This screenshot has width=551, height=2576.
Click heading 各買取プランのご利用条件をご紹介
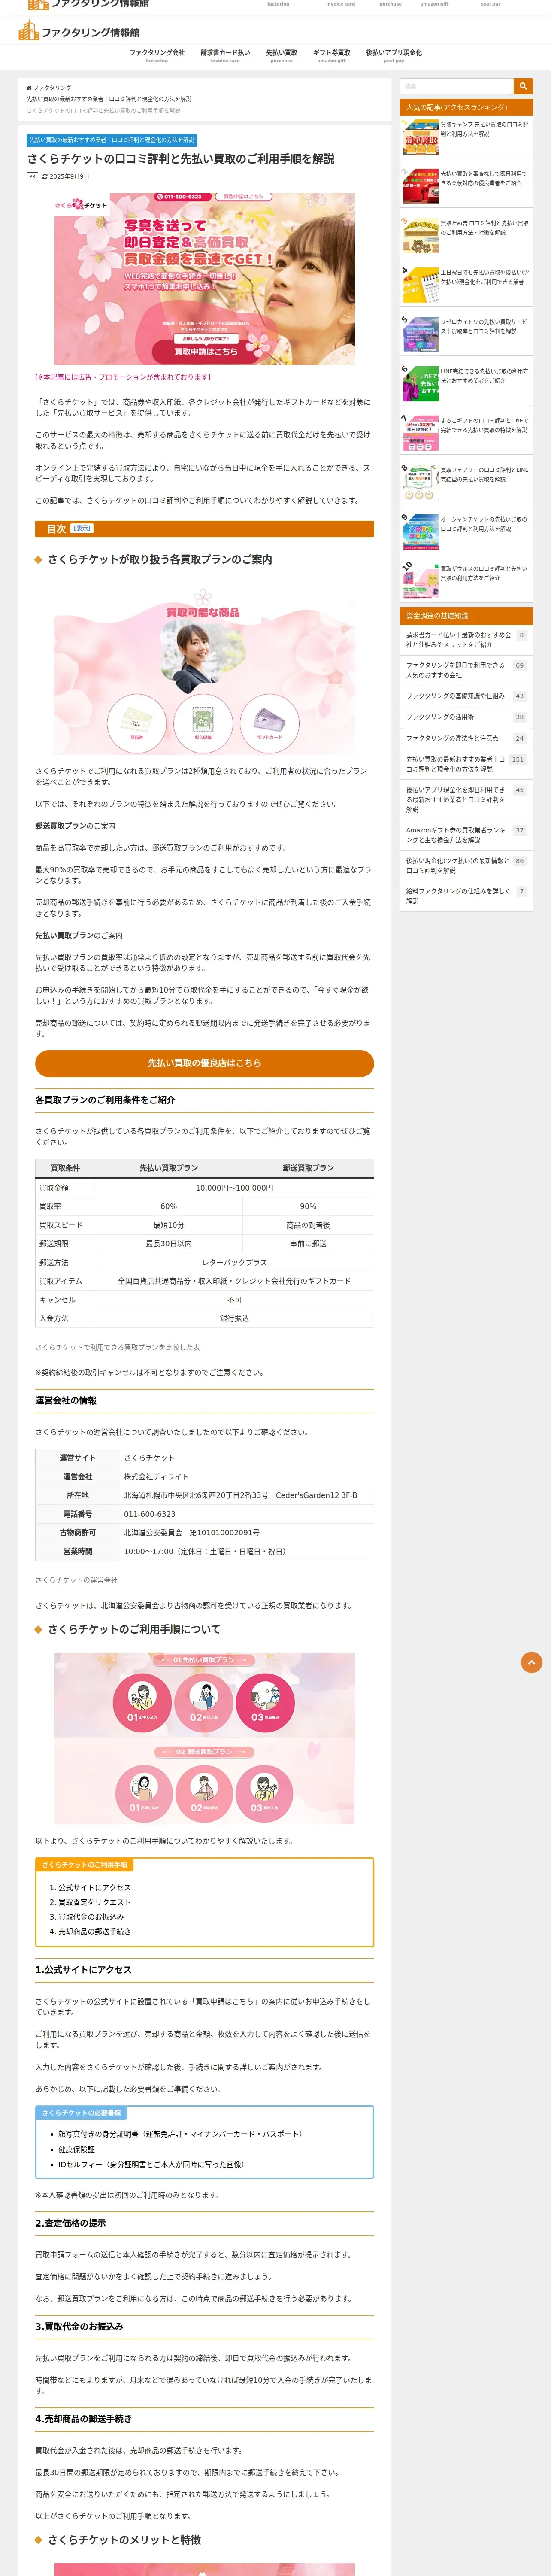(x=105, y=1099)
